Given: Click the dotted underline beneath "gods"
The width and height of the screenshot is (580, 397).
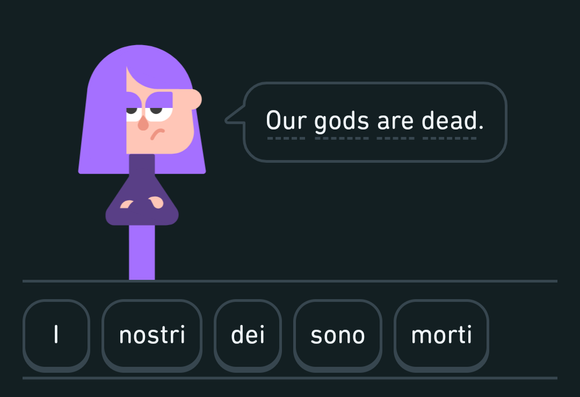Looking at the screenshot, I should pyautogui.click(x=341, y=138).
